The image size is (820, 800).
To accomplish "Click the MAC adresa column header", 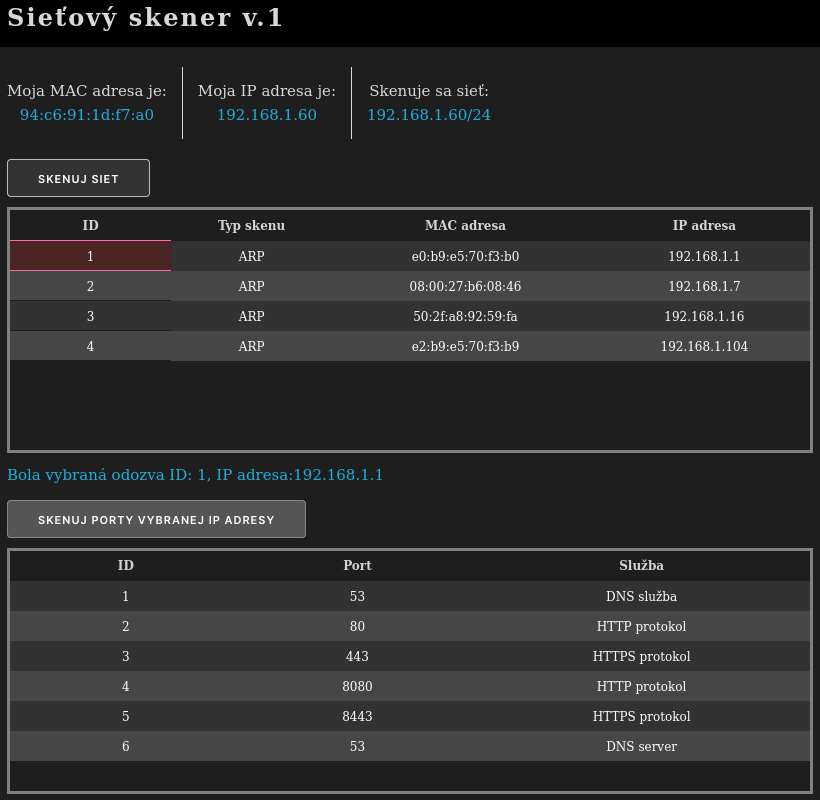I will [x=465, y=226].
